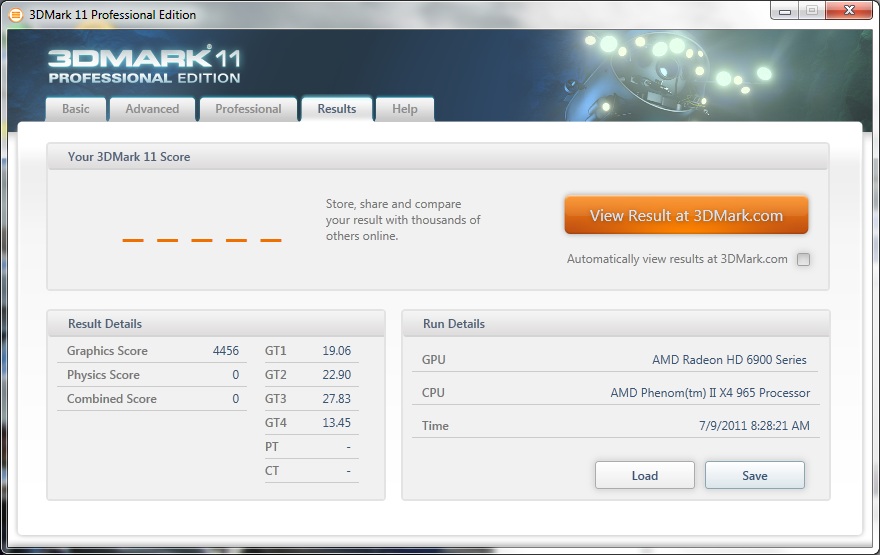Enable automatically view results at 3DMark.com
Image resolution: width=880 pixels, height=555 pixels.
pyautogui.click(x=804, y=259)
